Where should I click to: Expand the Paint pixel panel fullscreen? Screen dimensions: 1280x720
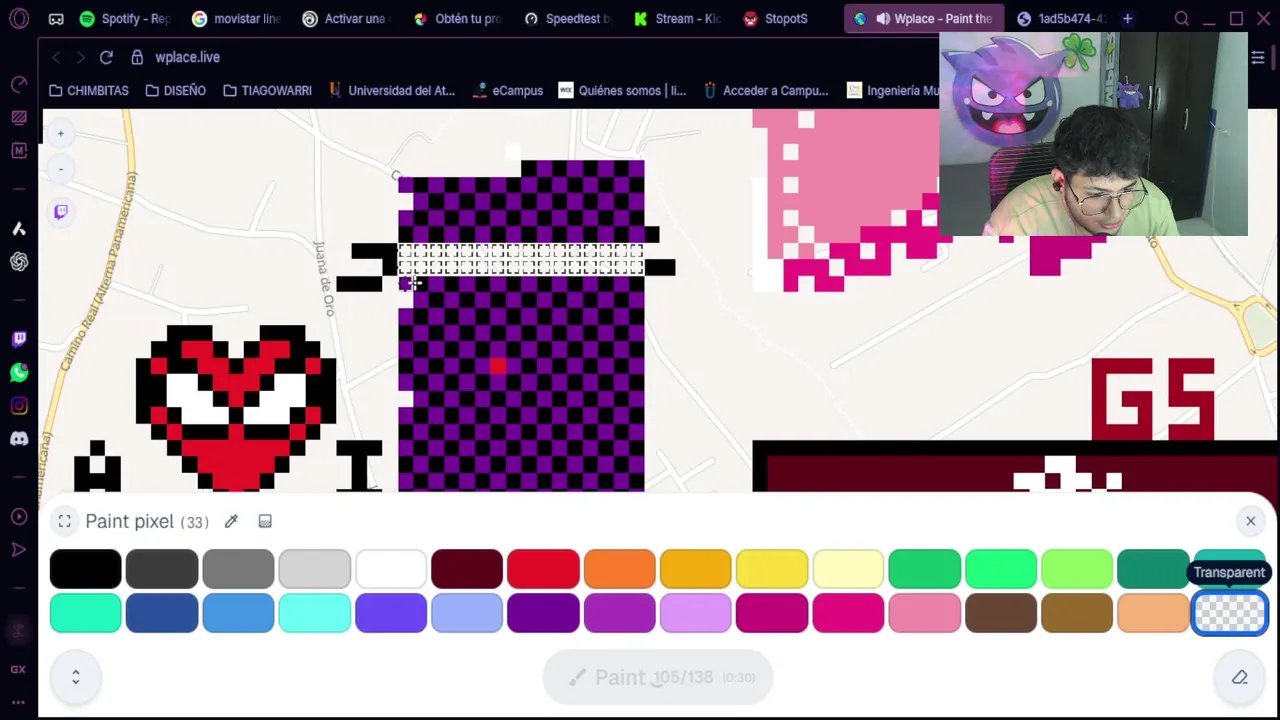point(64,521)
